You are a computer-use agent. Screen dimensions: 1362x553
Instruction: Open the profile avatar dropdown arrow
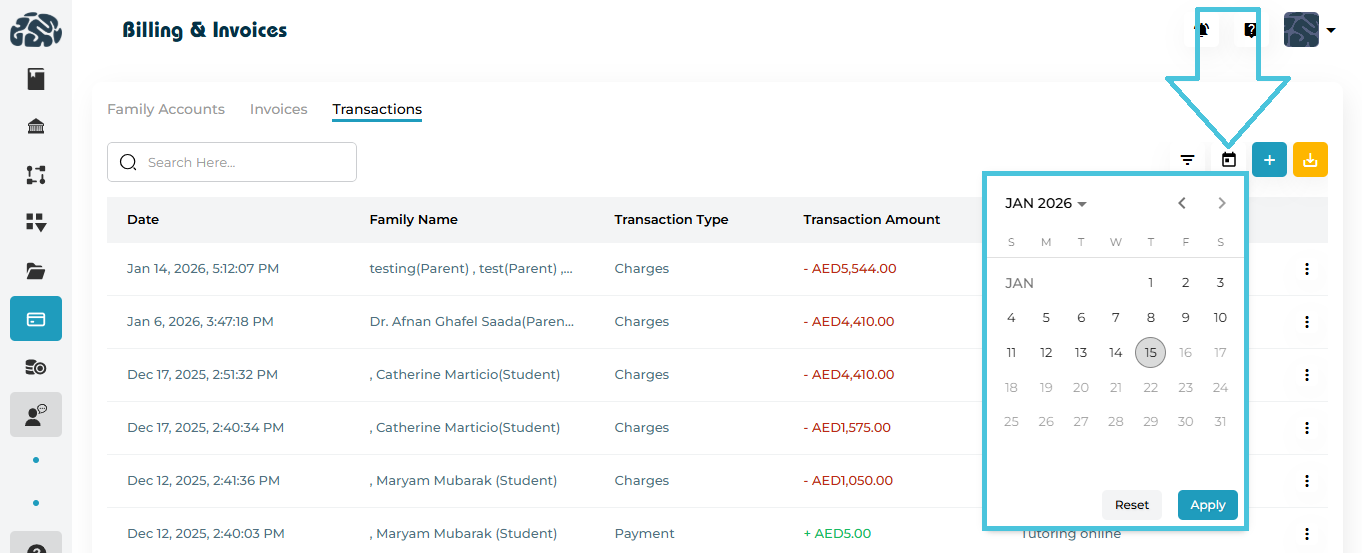click(1331, 30)
